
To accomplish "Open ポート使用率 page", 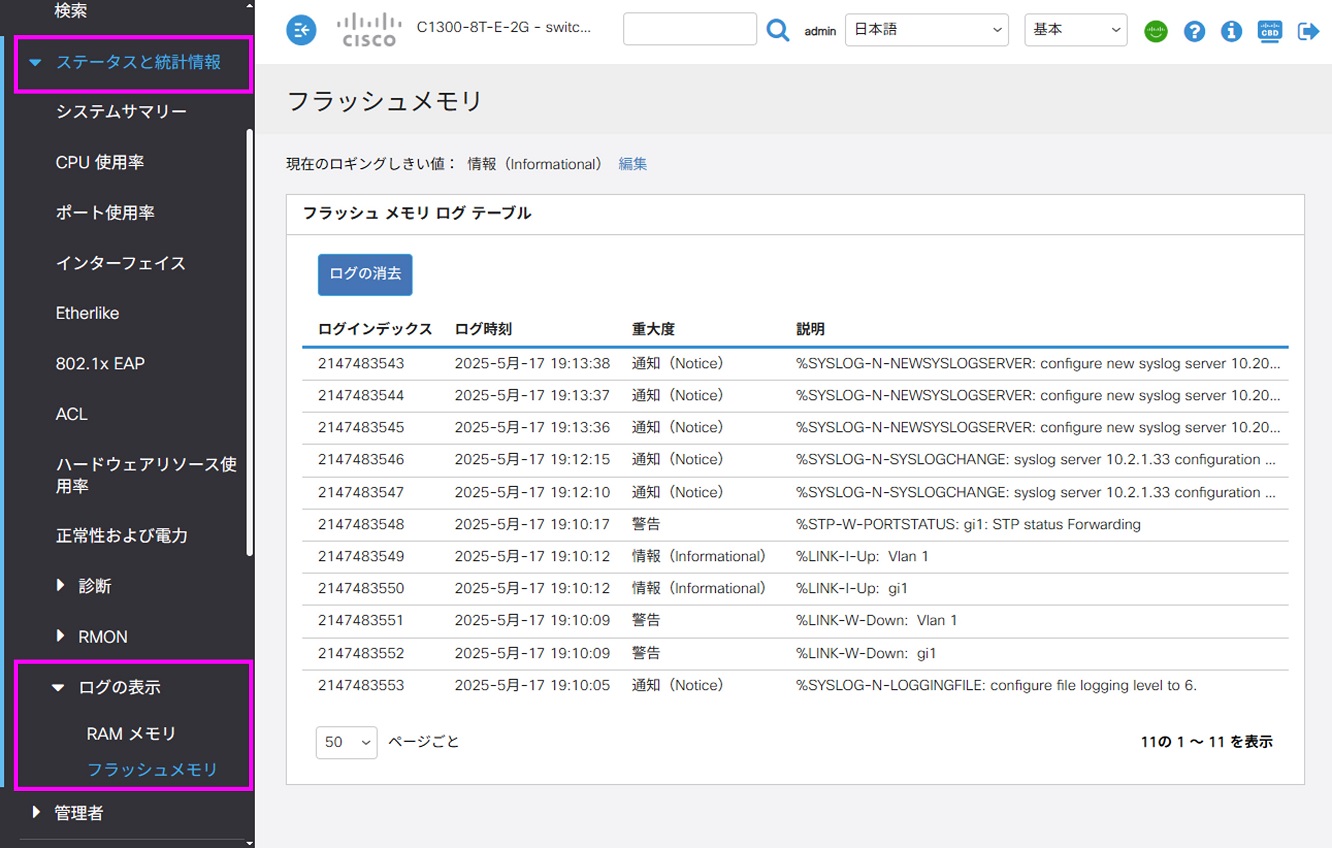I will [105, 212].
